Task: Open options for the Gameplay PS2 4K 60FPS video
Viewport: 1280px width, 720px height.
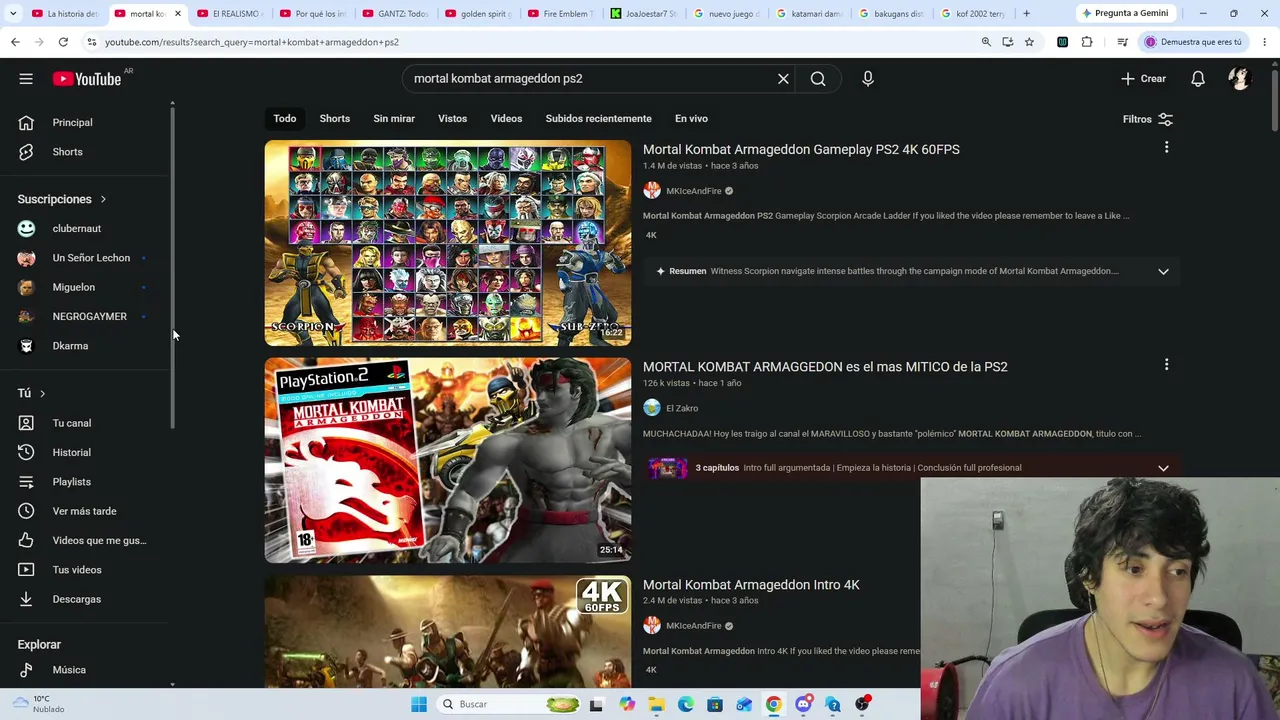Action: coord(1166,148)
